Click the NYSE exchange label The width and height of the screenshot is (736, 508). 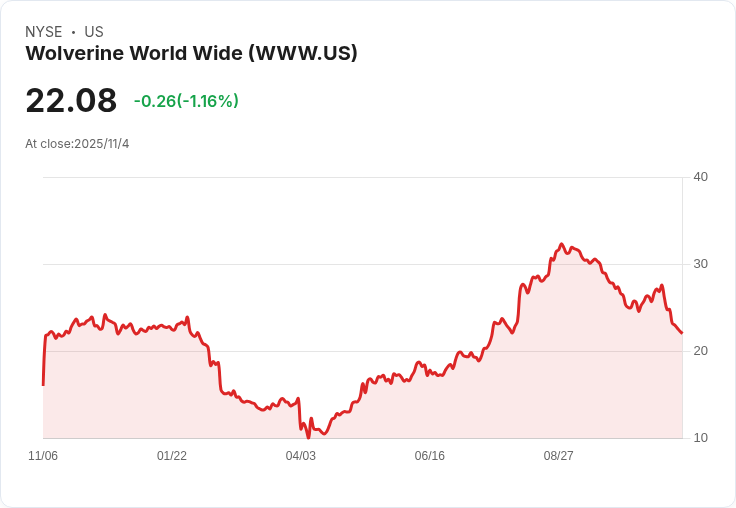pos(44,31)
